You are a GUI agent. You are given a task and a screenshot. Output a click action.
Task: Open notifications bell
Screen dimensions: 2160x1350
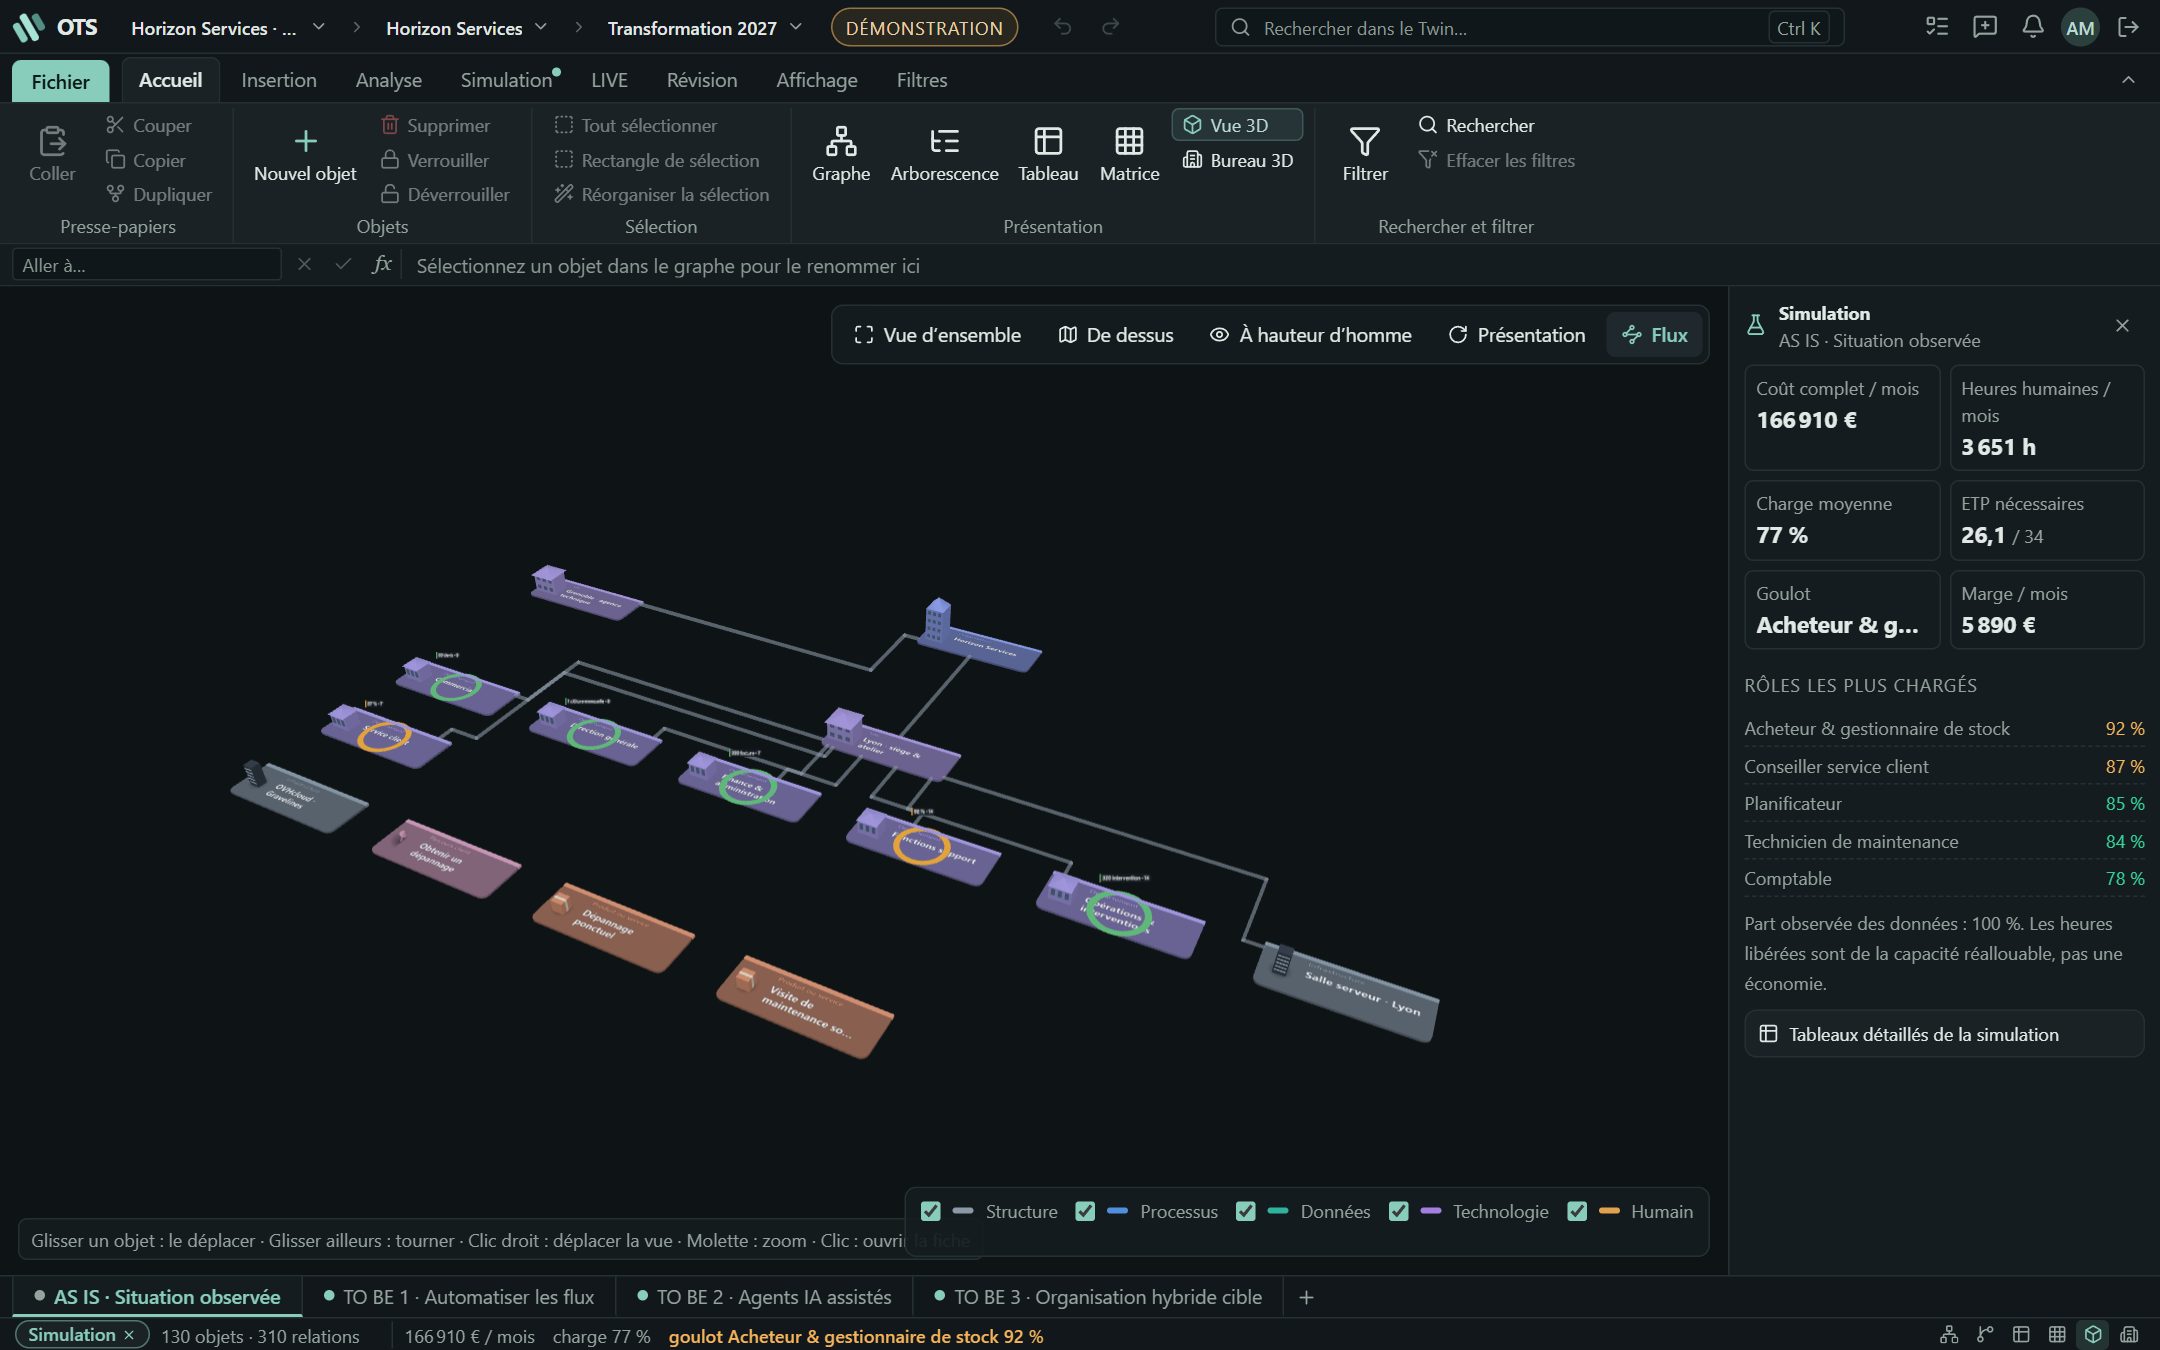click(x=2033, y=28)
